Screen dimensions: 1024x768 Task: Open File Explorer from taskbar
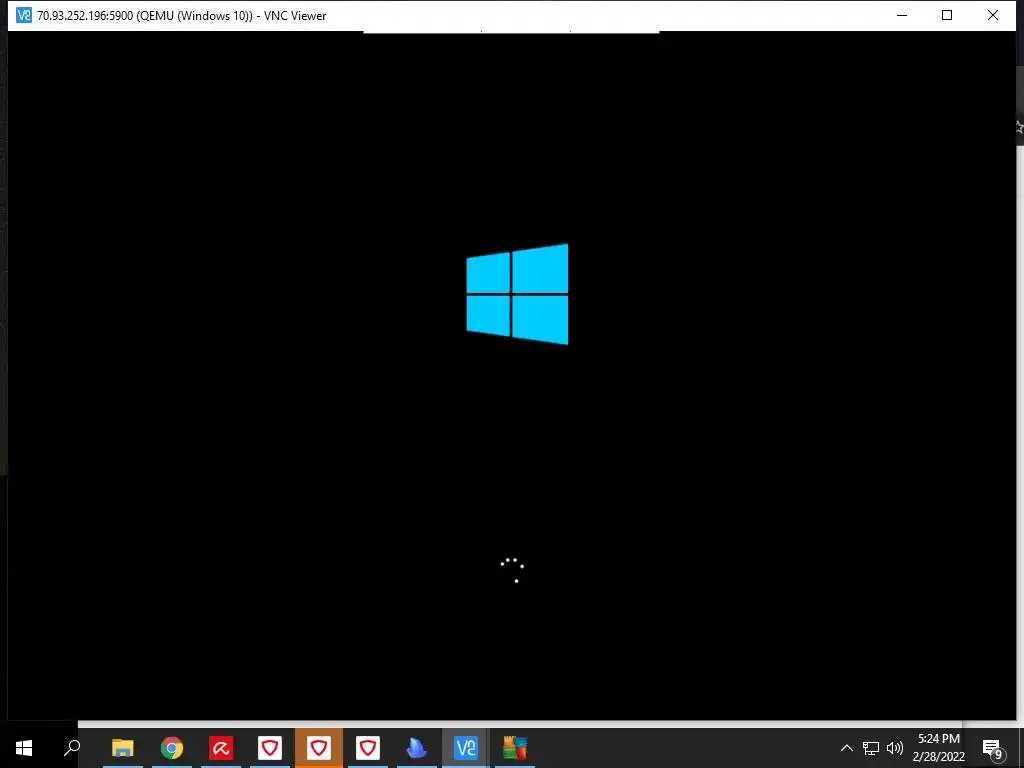(x=123, y=748)
